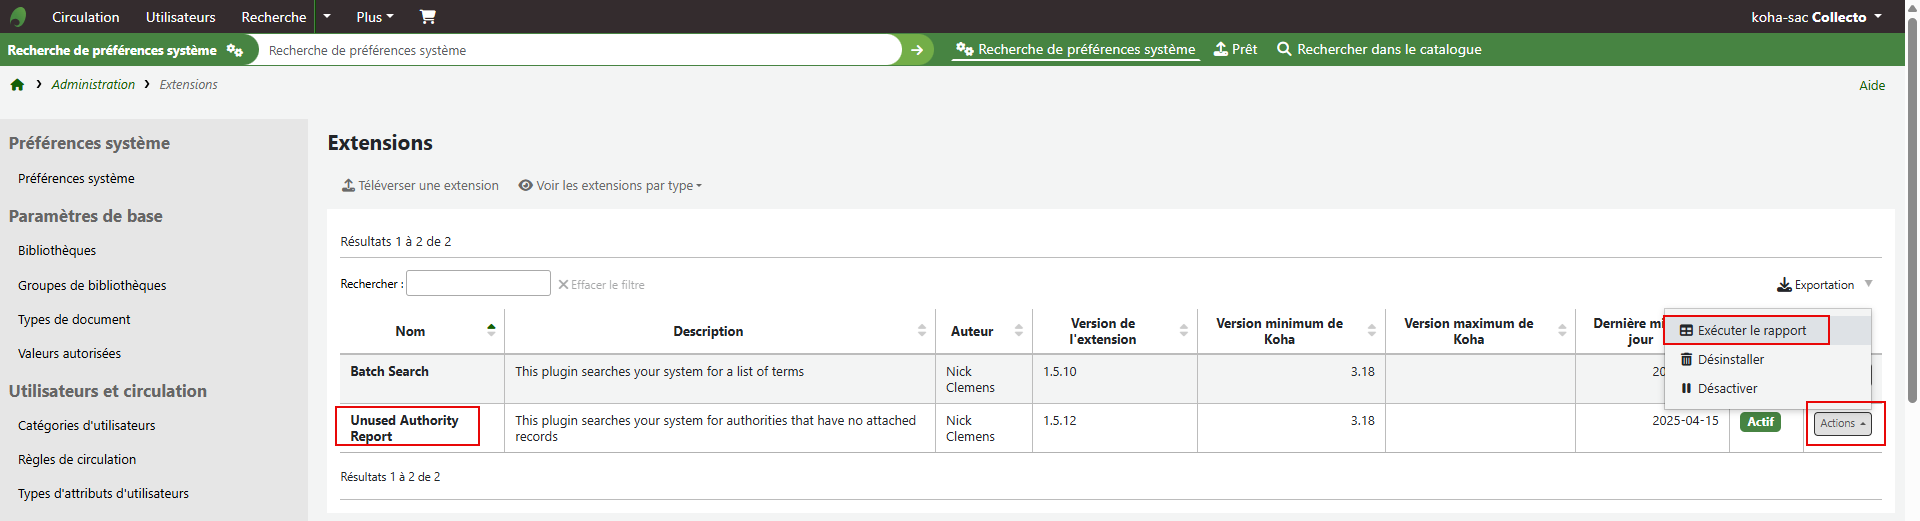This screenshot has height=521, width=1920.
Task: Choose Désactiver to disable the plugin
Action: point(1726,389)
